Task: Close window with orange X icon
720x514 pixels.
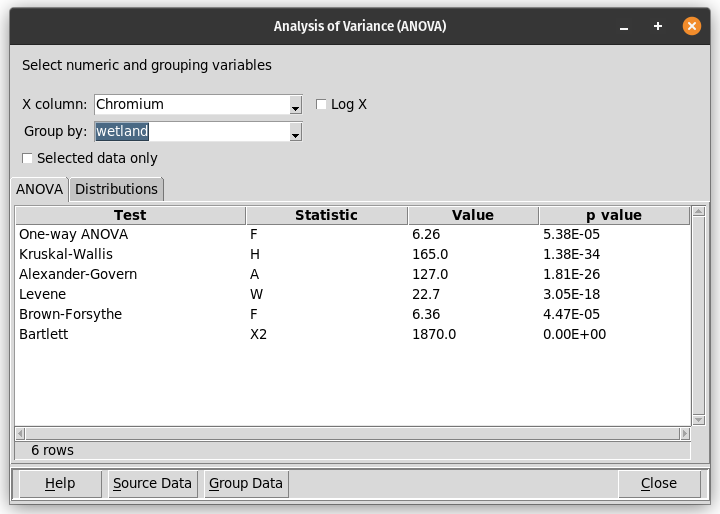Action: (x=692, y=26)
